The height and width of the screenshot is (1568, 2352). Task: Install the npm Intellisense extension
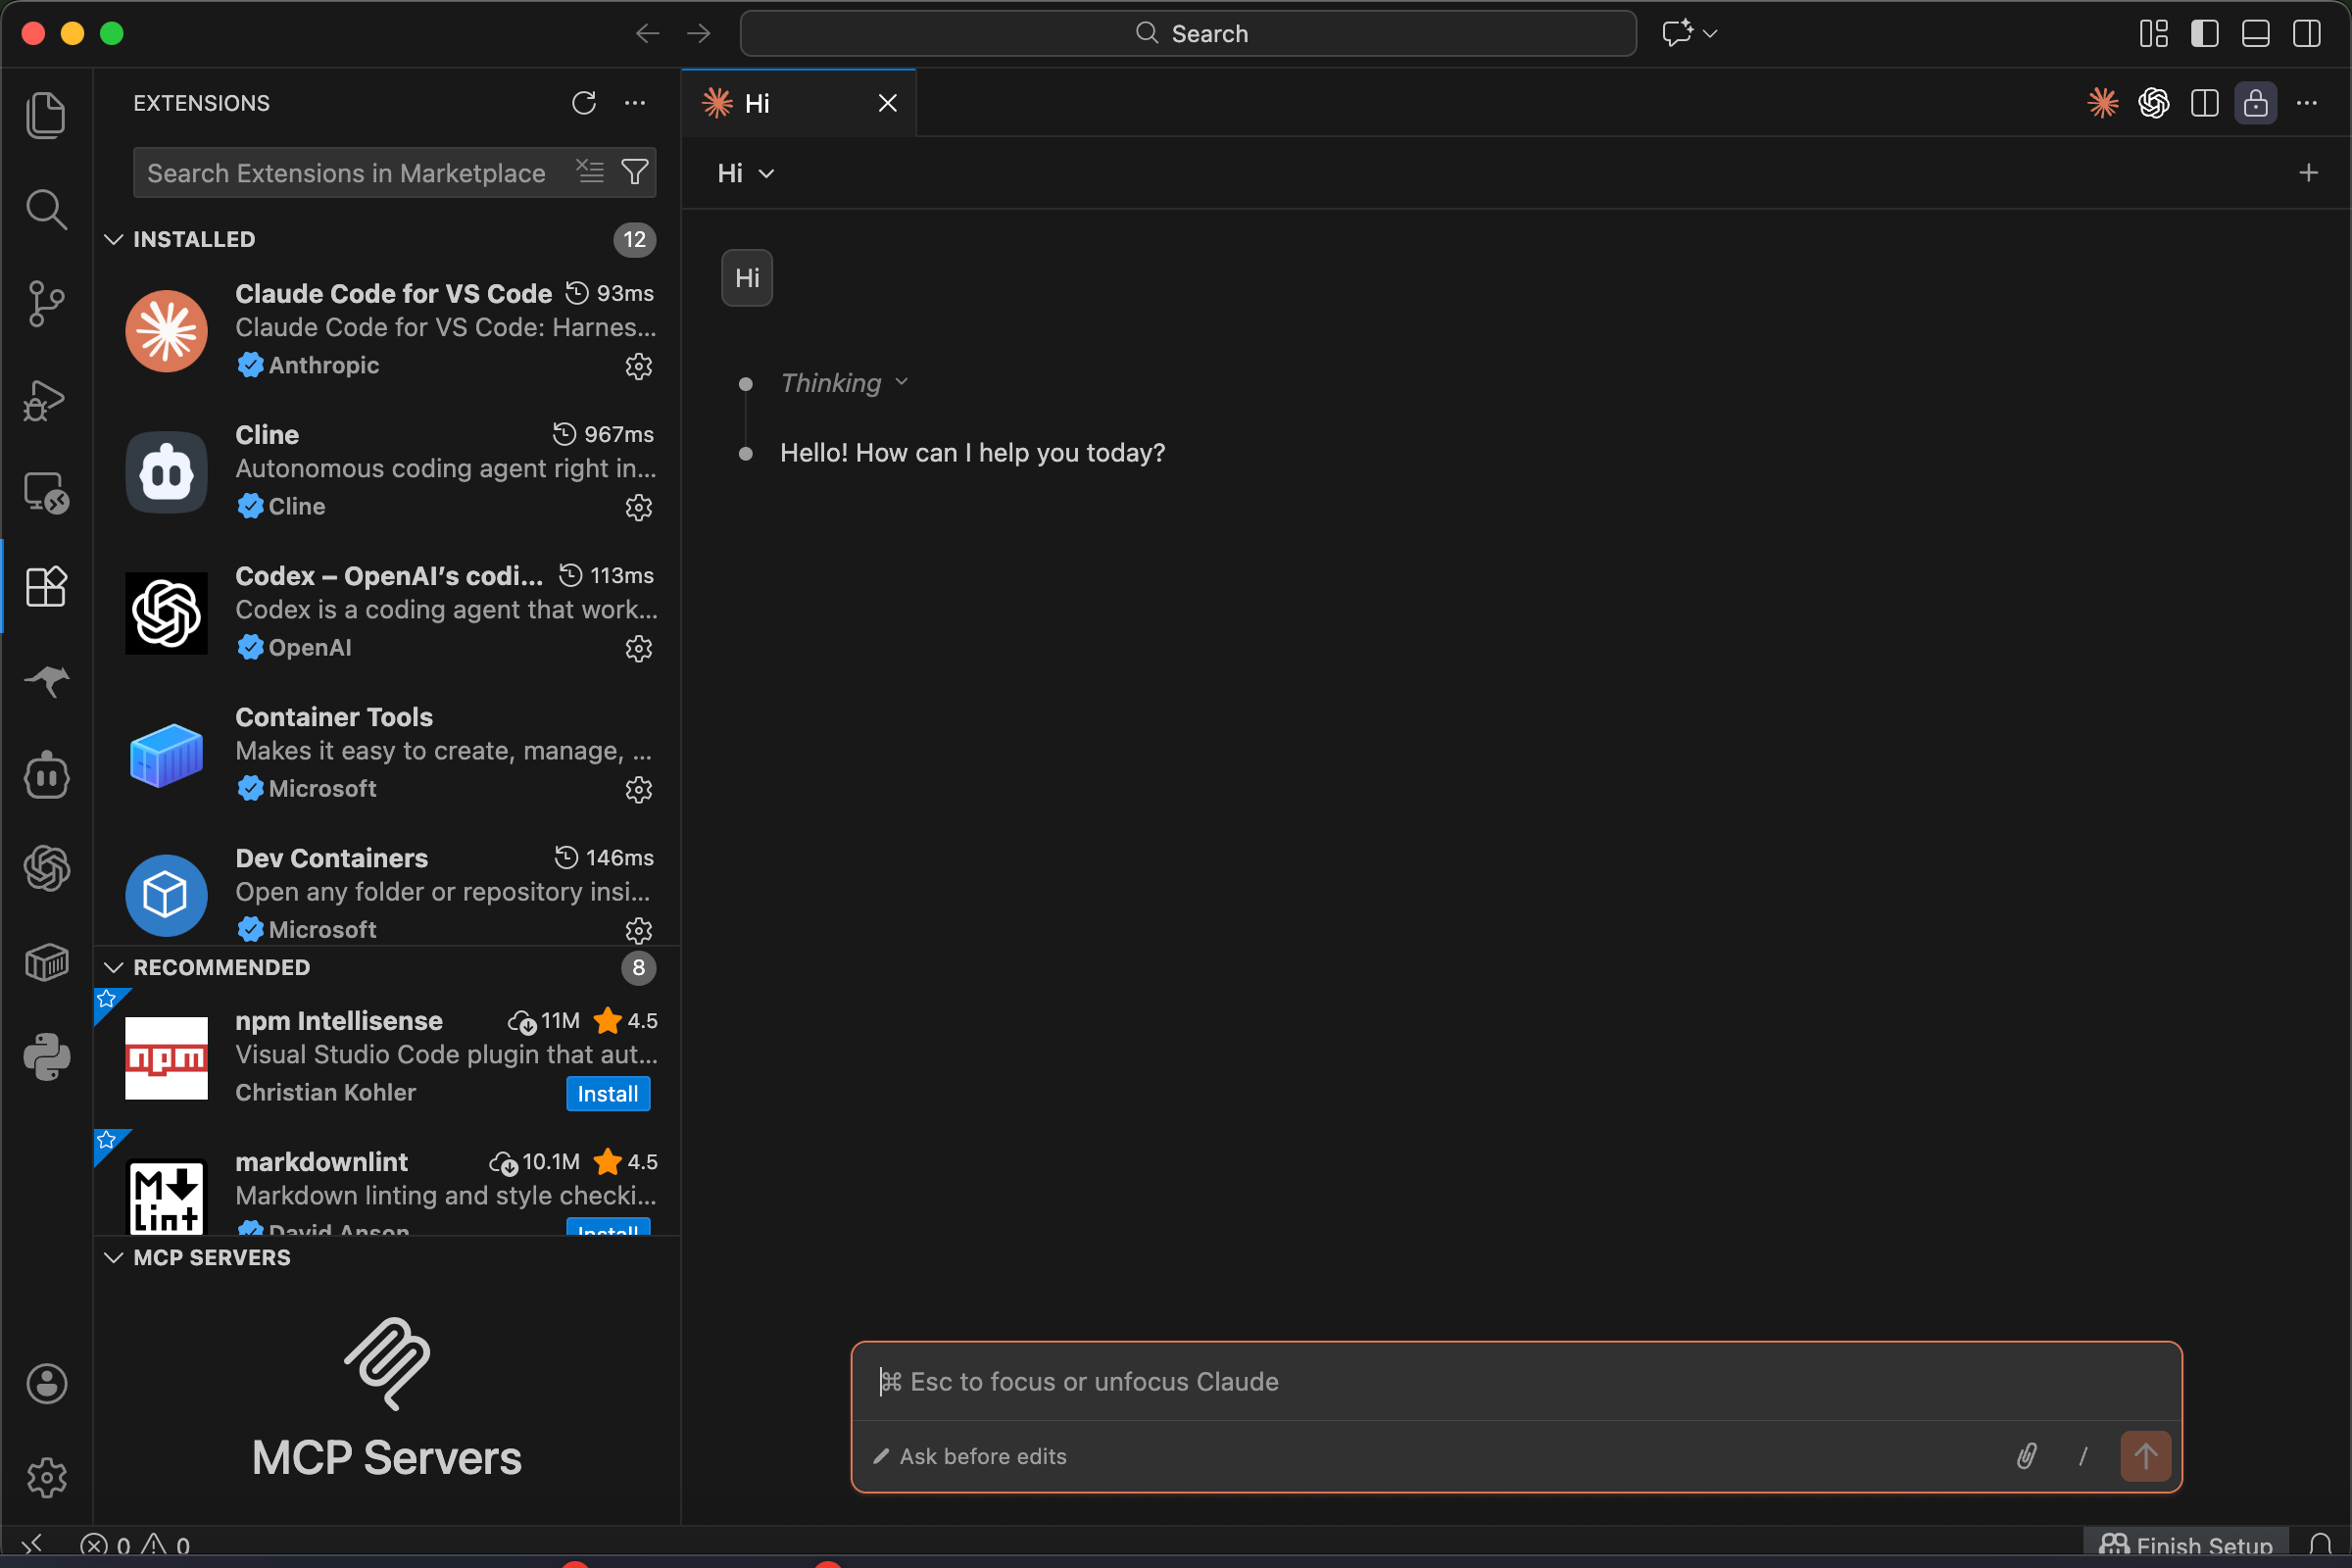(608, 1093)
